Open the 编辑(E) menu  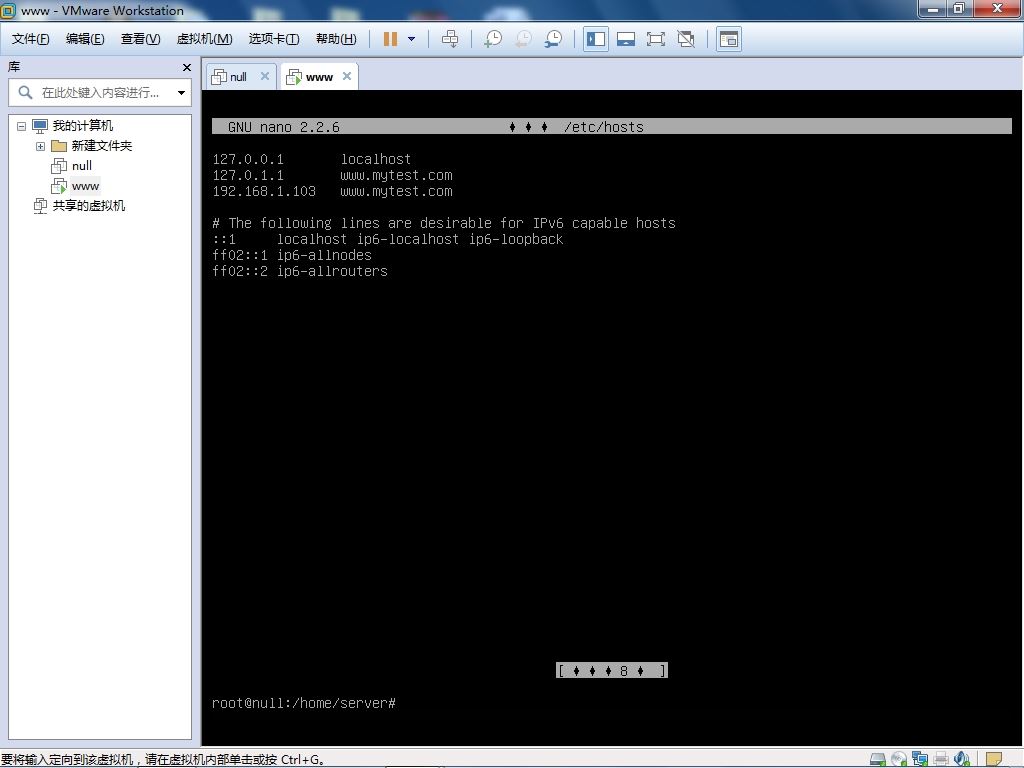click(x=85, y=39)
